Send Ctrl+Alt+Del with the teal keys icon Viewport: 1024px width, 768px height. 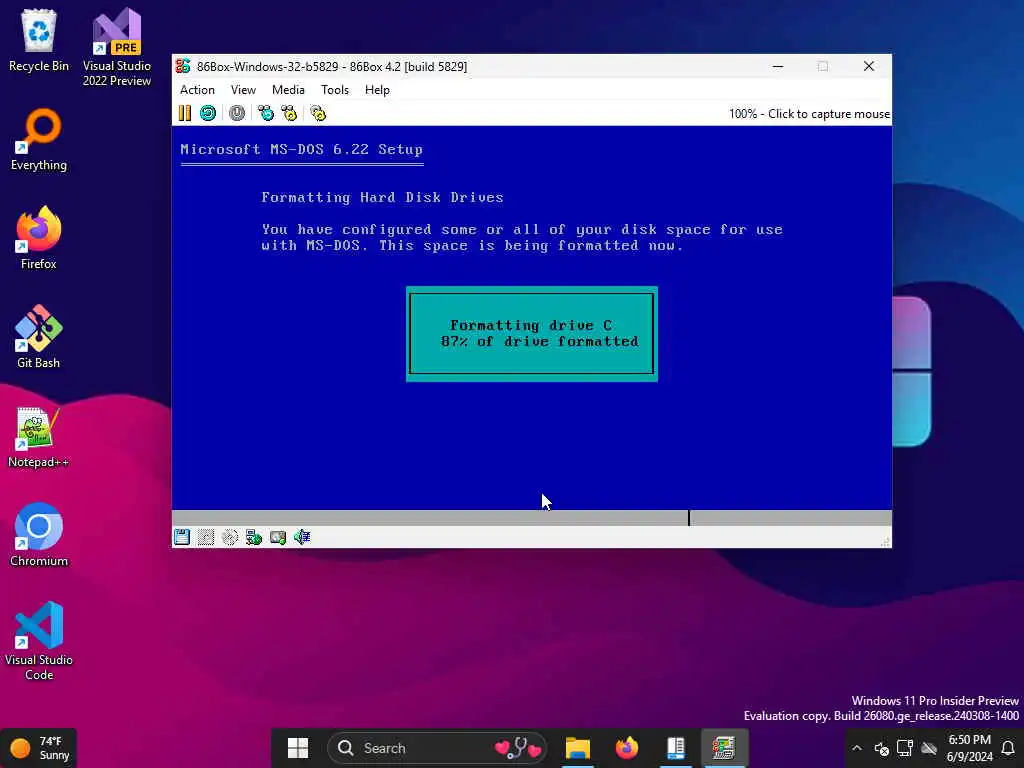(266, 113)
